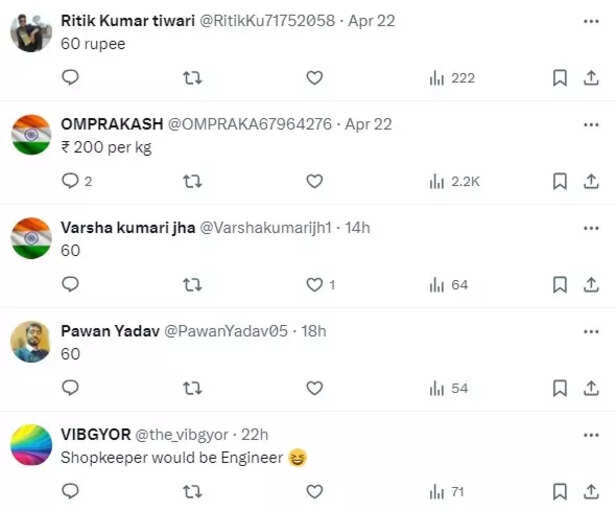This screenshot has height=511, width=616.
Task: Open more options menu on Pawan Yadav's tweet
Action: (590, 330)
